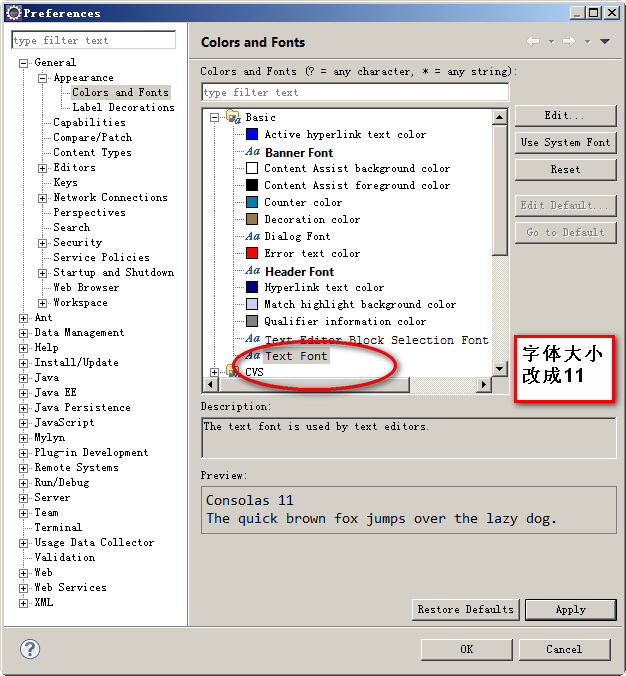626x676 pixels.
Task: Open the view menu dropdown arrow
Action: coord(604,41)
